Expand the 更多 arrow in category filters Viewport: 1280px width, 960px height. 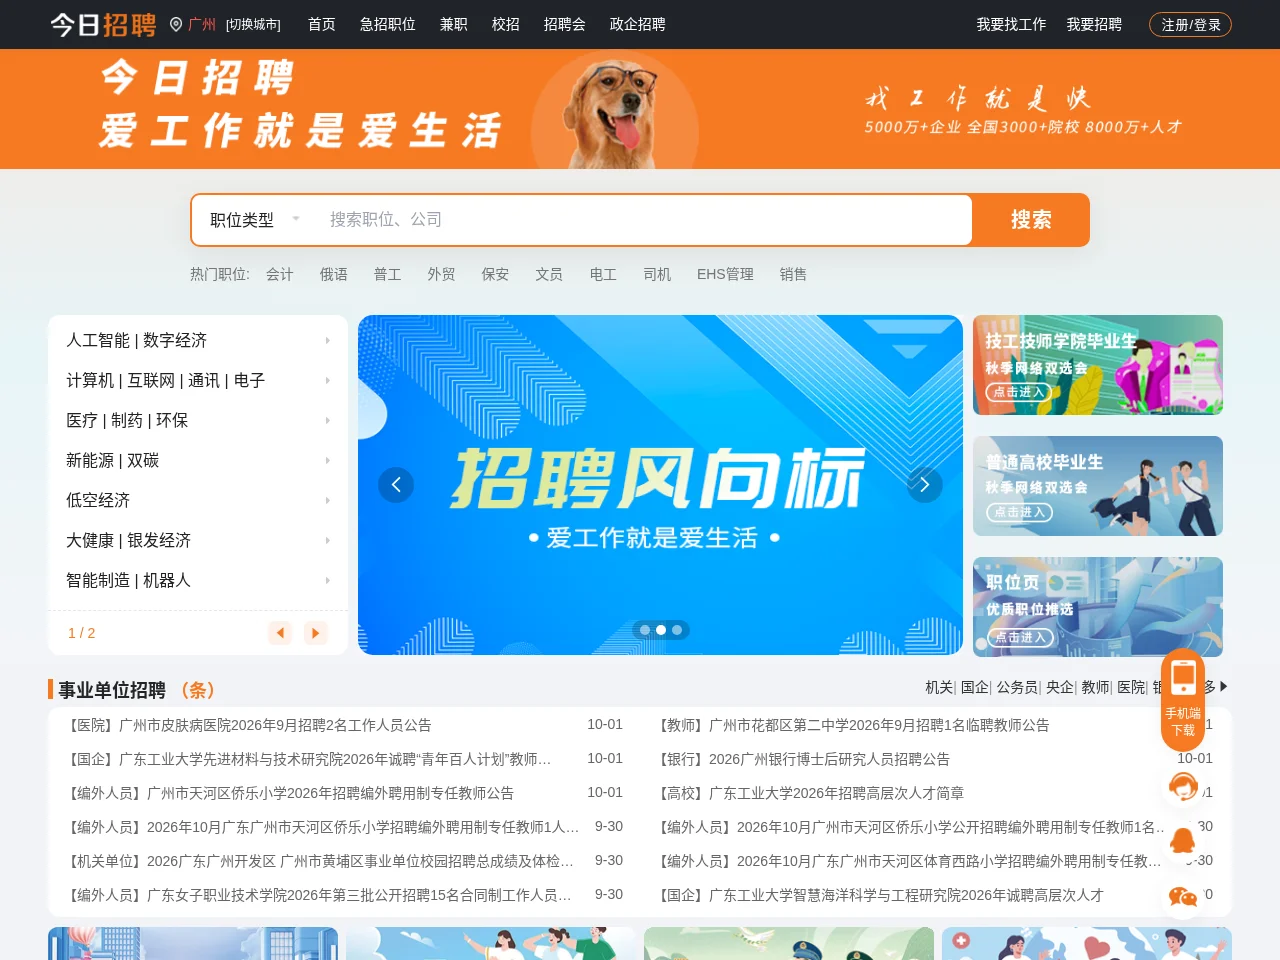(1224, 687)
